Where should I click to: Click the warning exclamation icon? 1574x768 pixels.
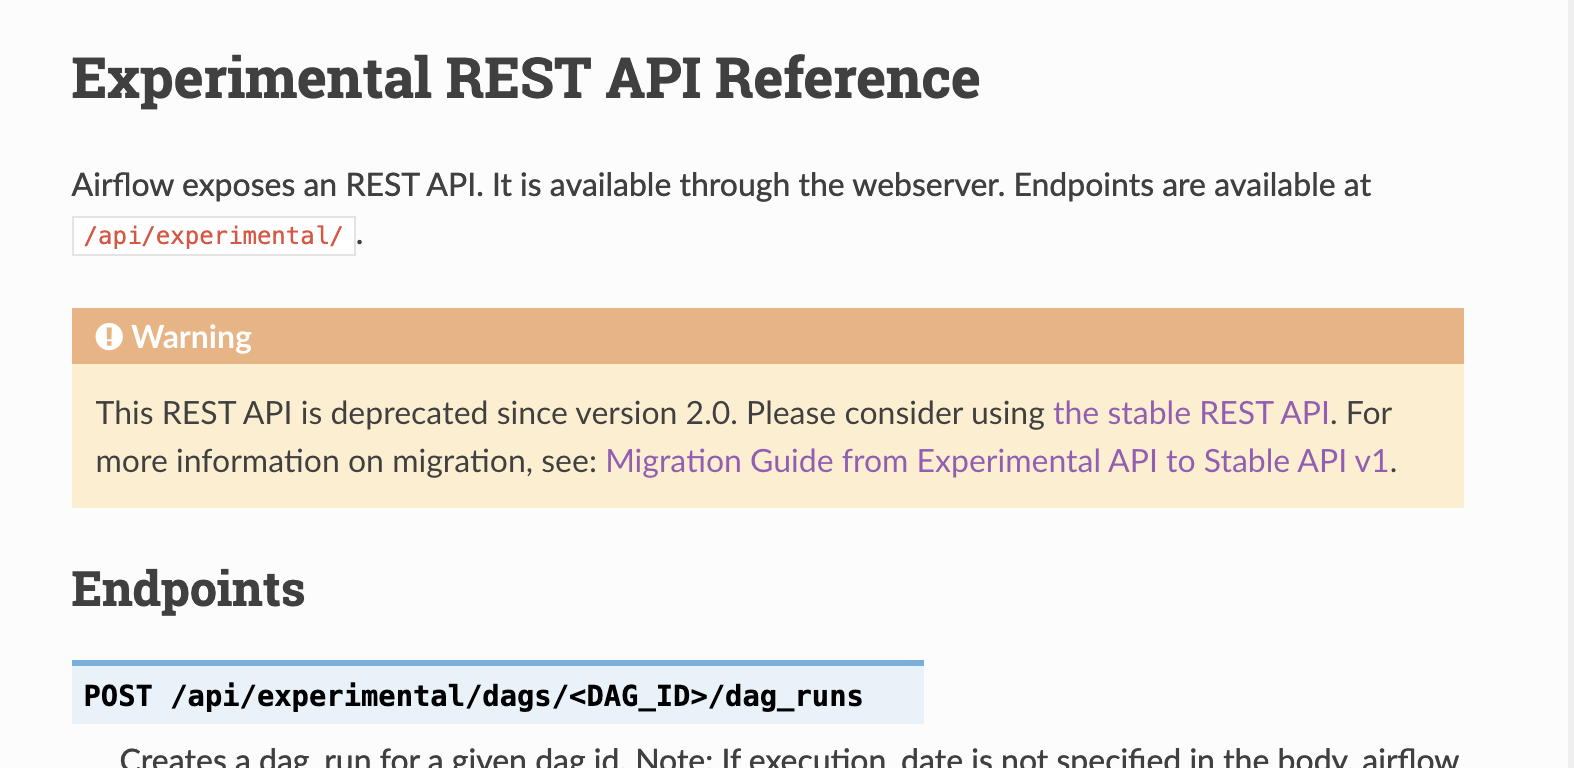click(x=108, y=337)
